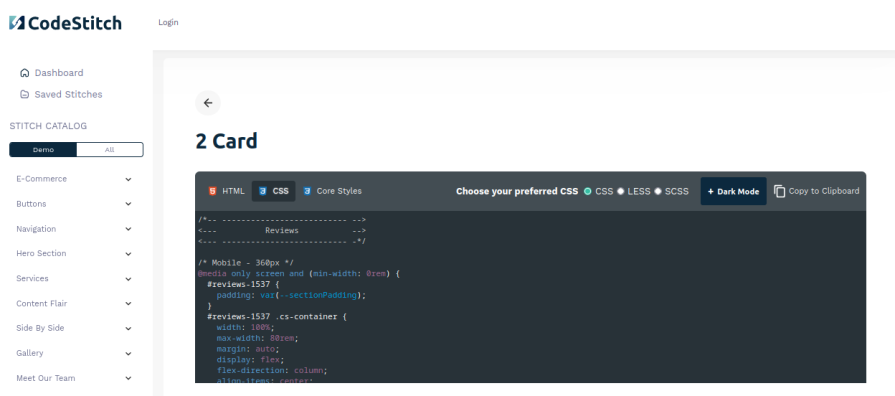
Task: Click the Saved Stitches folder icon
Action: tap(25, 95)
